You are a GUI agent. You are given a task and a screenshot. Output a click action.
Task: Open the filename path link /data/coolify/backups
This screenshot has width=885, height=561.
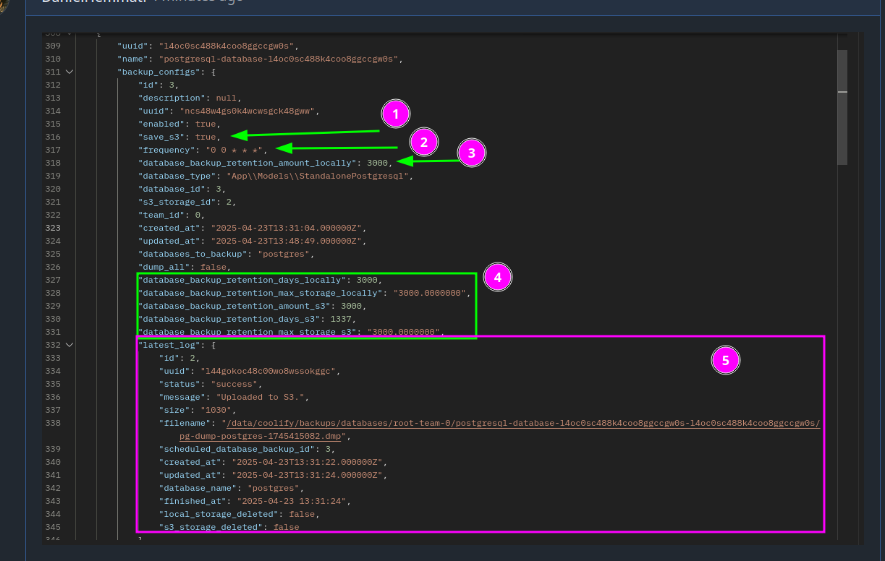[x=523, y=423]
